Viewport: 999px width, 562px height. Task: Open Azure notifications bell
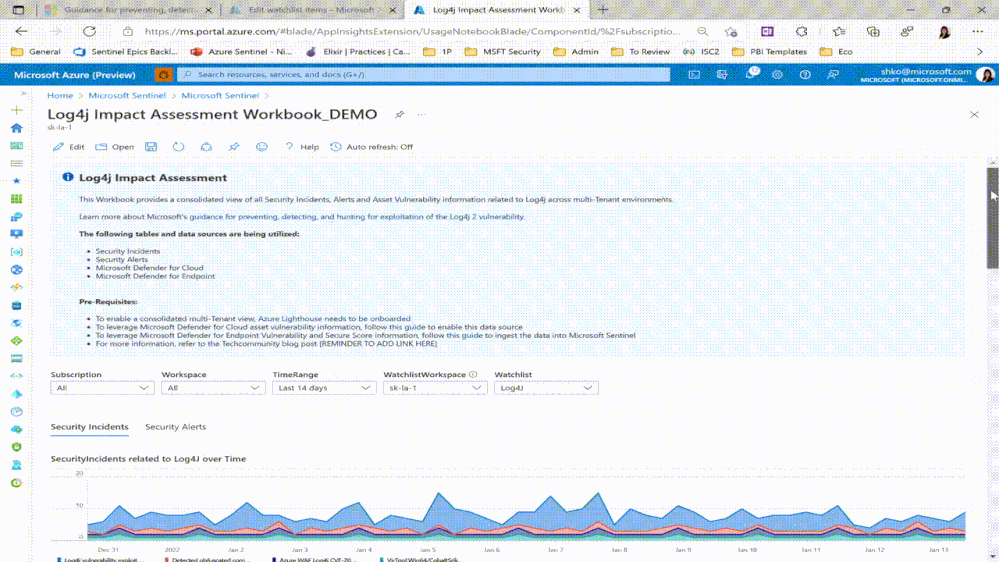coord(750,75)
